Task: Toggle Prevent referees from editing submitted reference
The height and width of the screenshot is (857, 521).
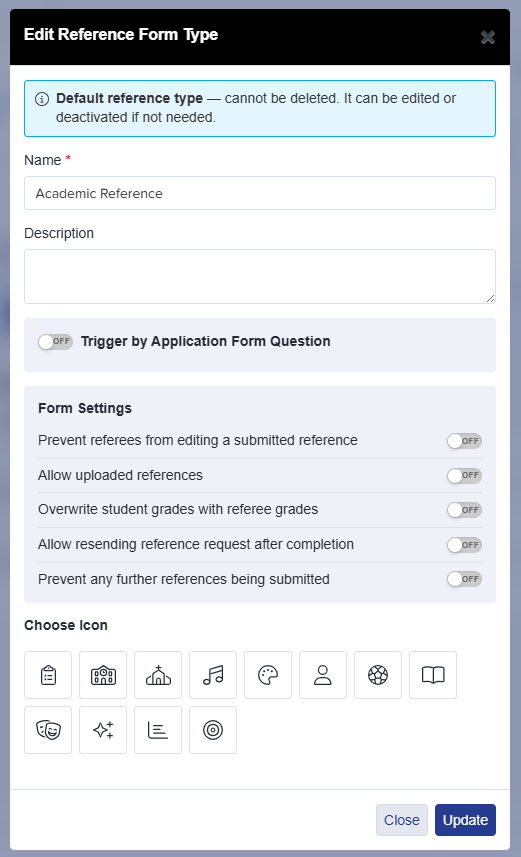Action: point(464,441)
